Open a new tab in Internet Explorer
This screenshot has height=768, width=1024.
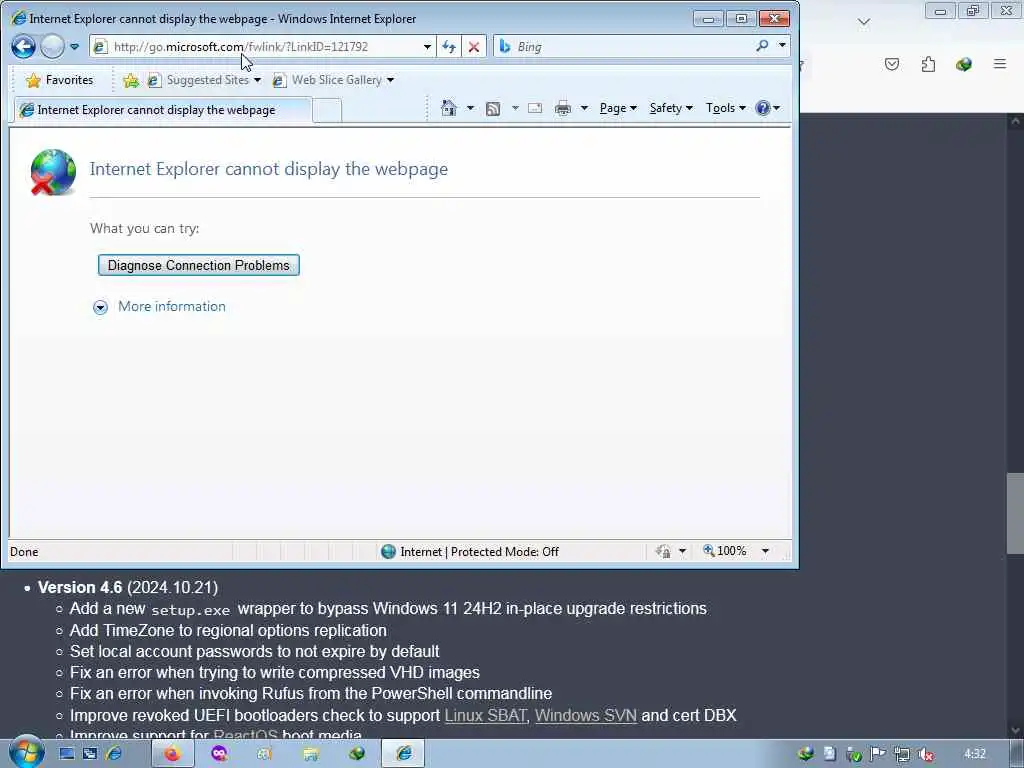327,110
